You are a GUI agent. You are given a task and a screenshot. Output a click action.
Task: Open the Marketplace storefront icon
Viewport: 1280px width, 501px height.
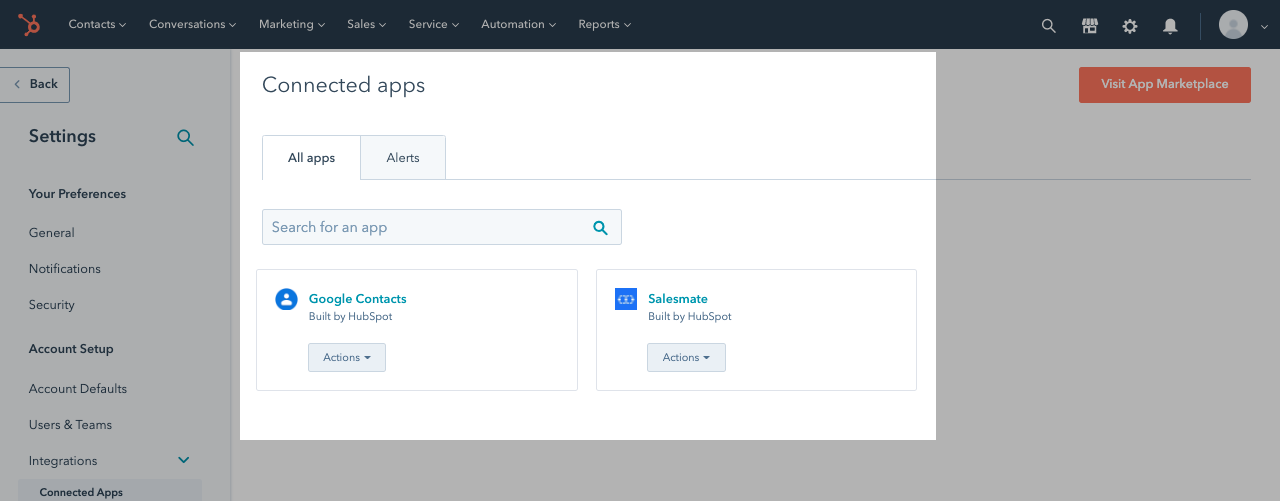point(1090,25)
